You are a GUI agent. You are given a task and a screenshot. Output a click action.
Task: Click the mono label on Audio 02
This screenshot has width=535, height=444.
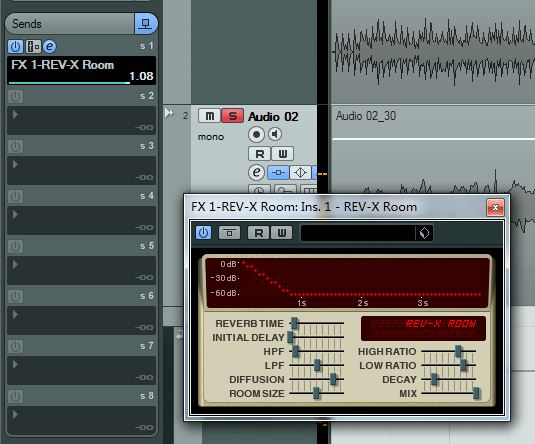point(211,137)
